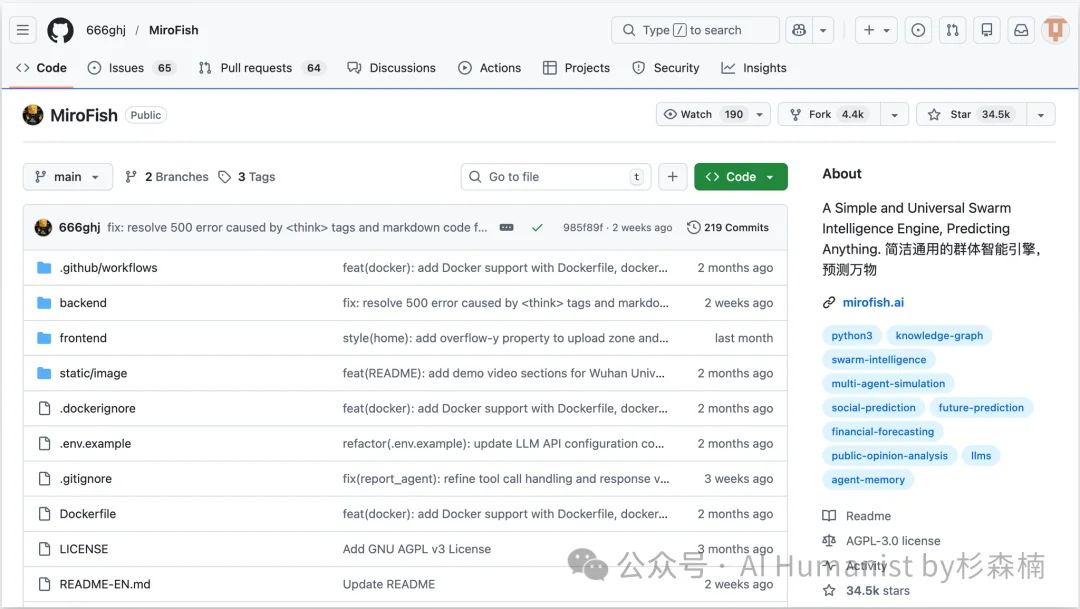Viewport: 1080px width, 609px height.
Task: Open the Fork options dropdown arrow
Action: click(x=895, y=115)
